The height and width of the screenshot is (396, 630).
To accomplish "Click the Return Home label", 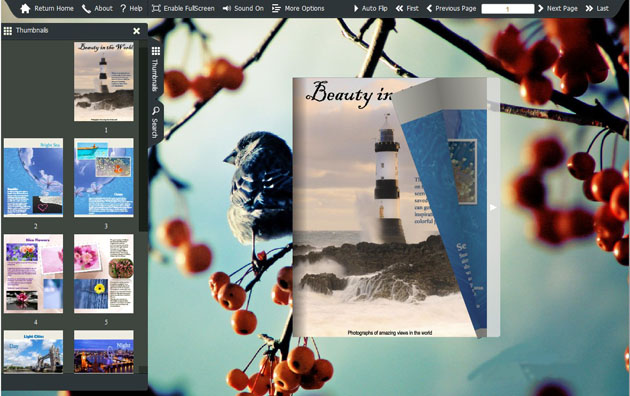I will 54,8.
